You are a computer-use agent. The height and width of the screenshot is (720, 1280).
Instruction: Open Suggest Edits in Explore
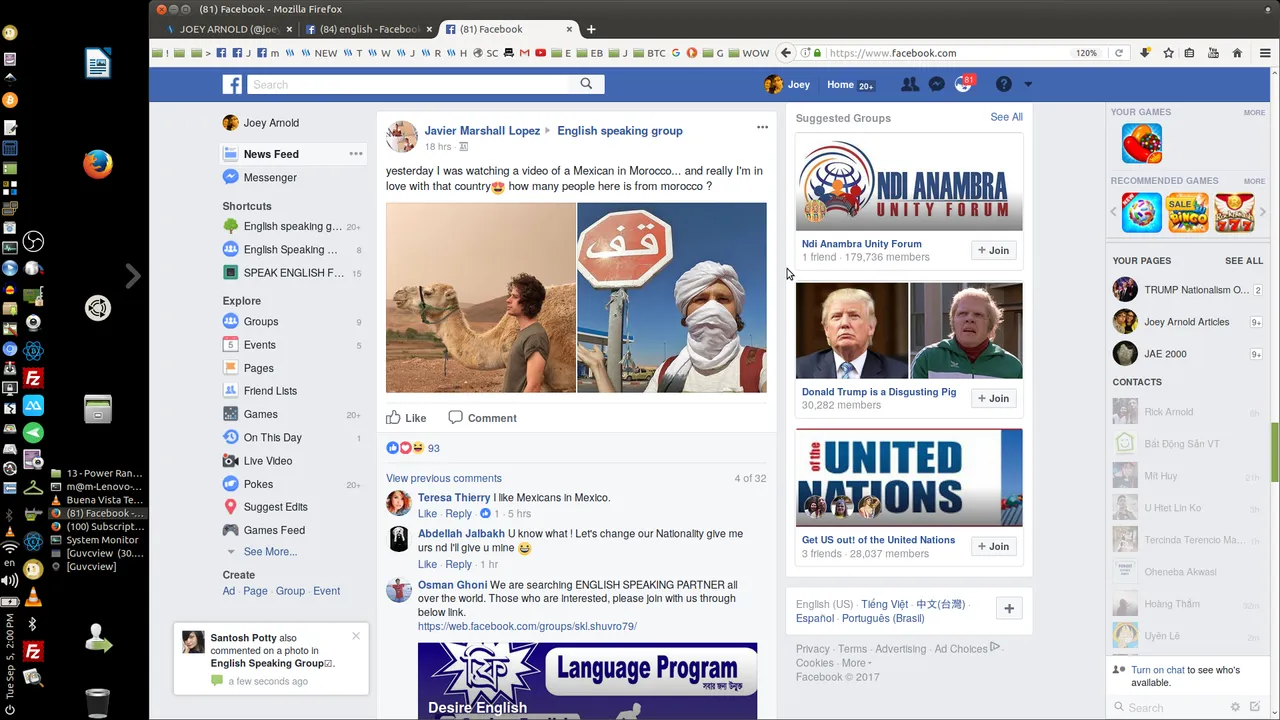275,507
